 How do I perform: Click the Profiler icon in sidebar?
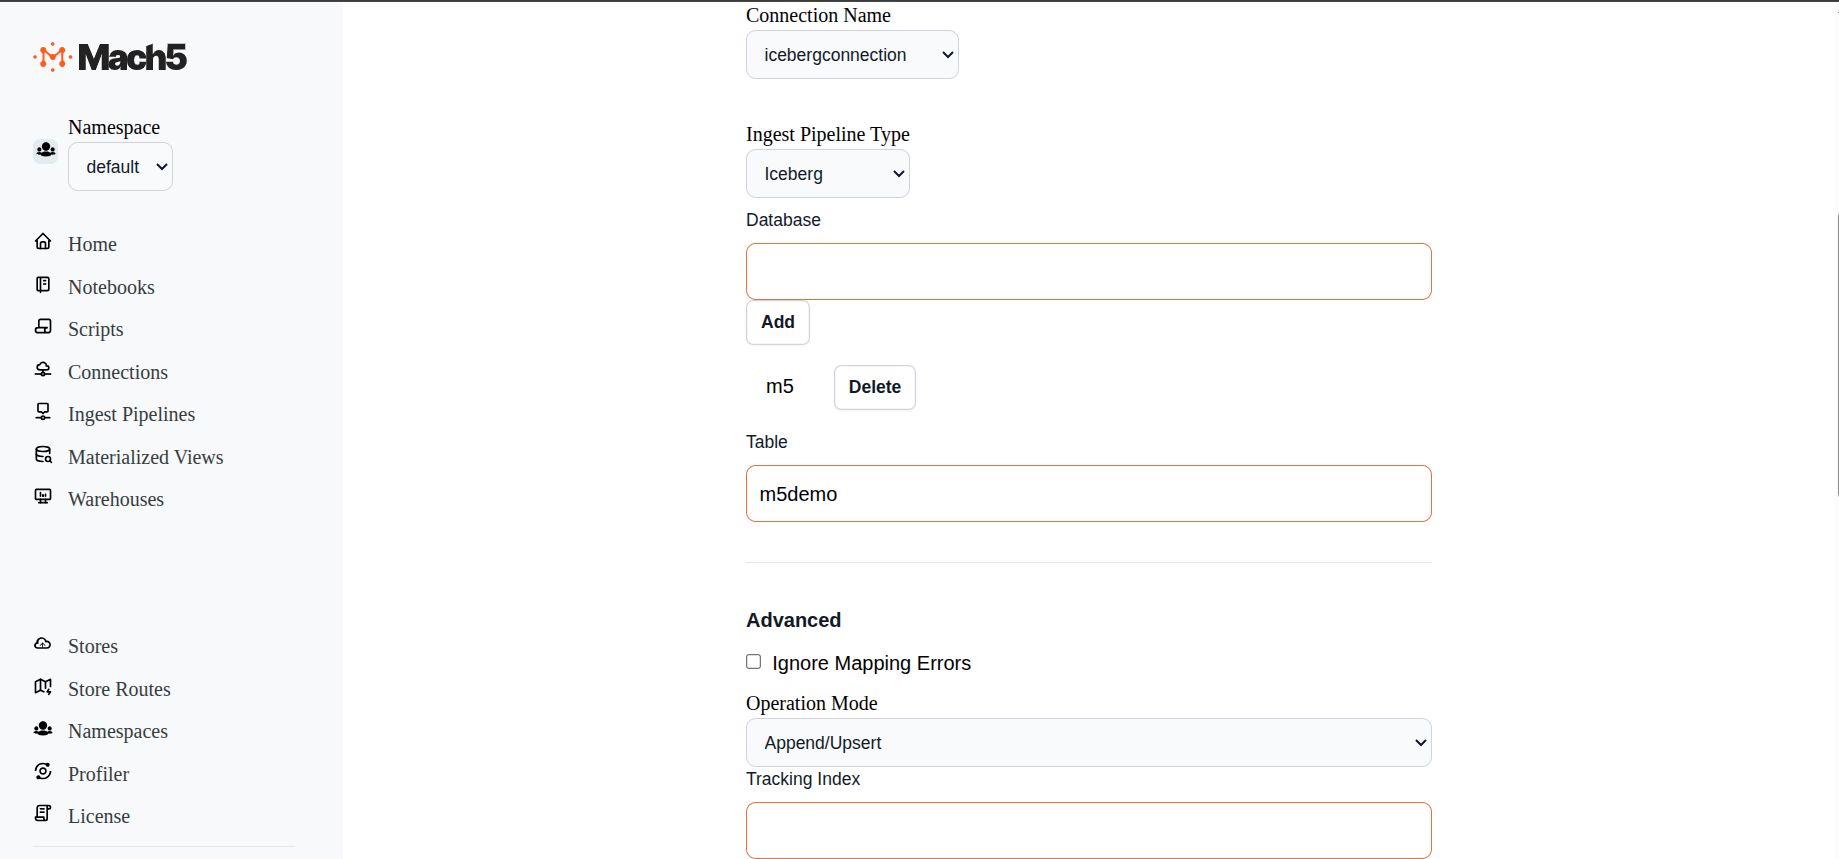pyautogui.click(x=43, y=772)
